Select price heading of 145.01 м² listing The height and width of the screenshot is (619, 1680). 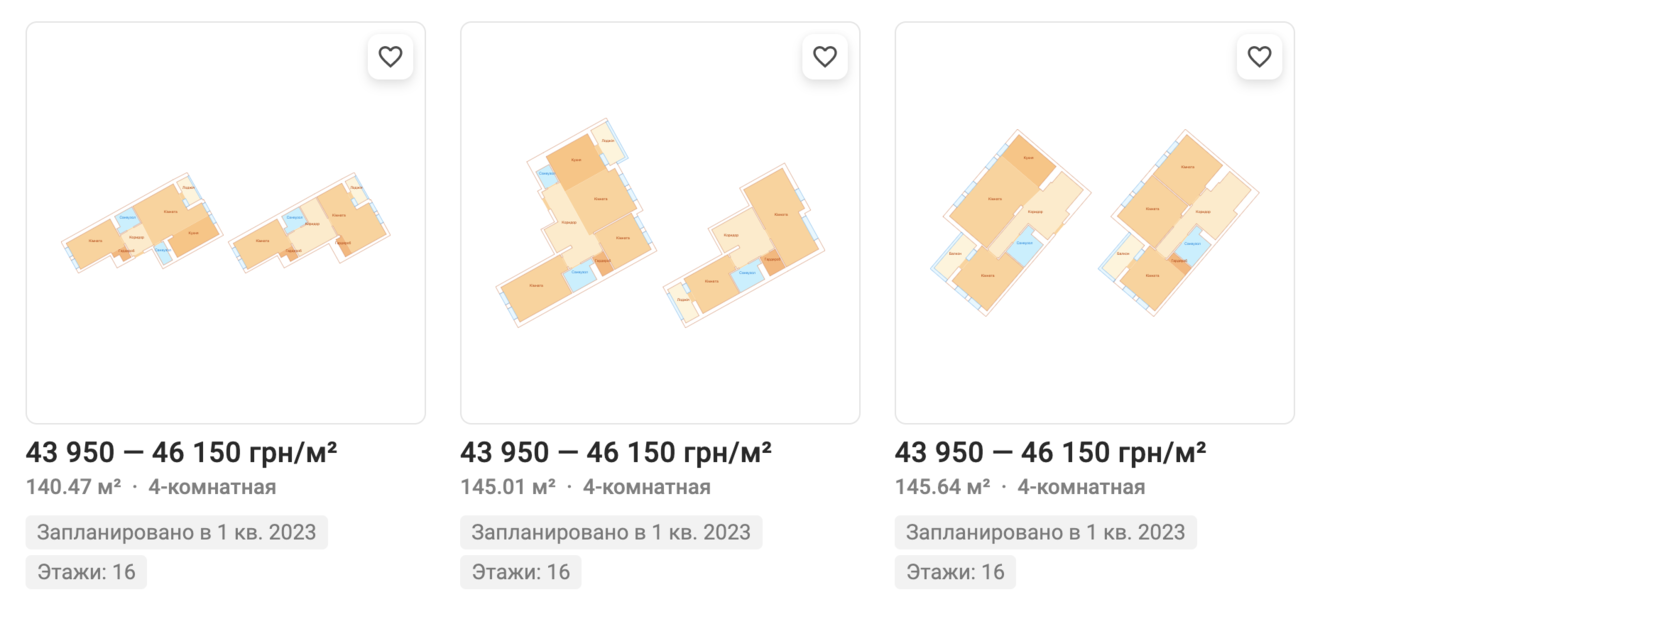615,453
